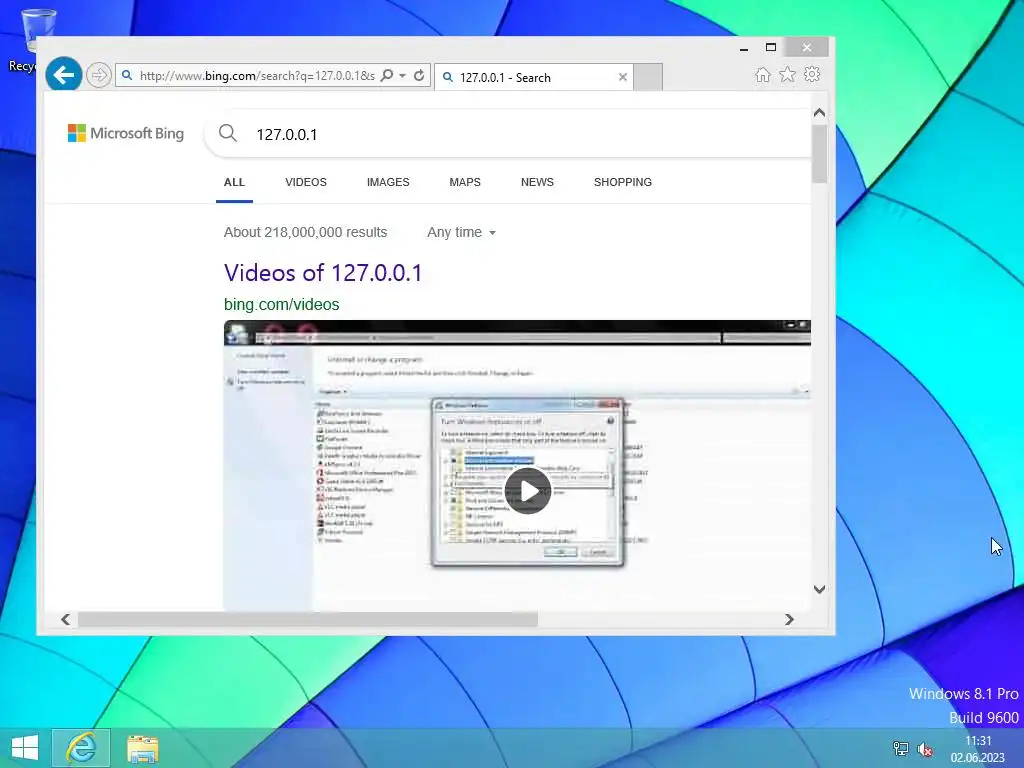Close the '127.0.0.1 - Search' tab
The image size is (1024, 768).
622,77
